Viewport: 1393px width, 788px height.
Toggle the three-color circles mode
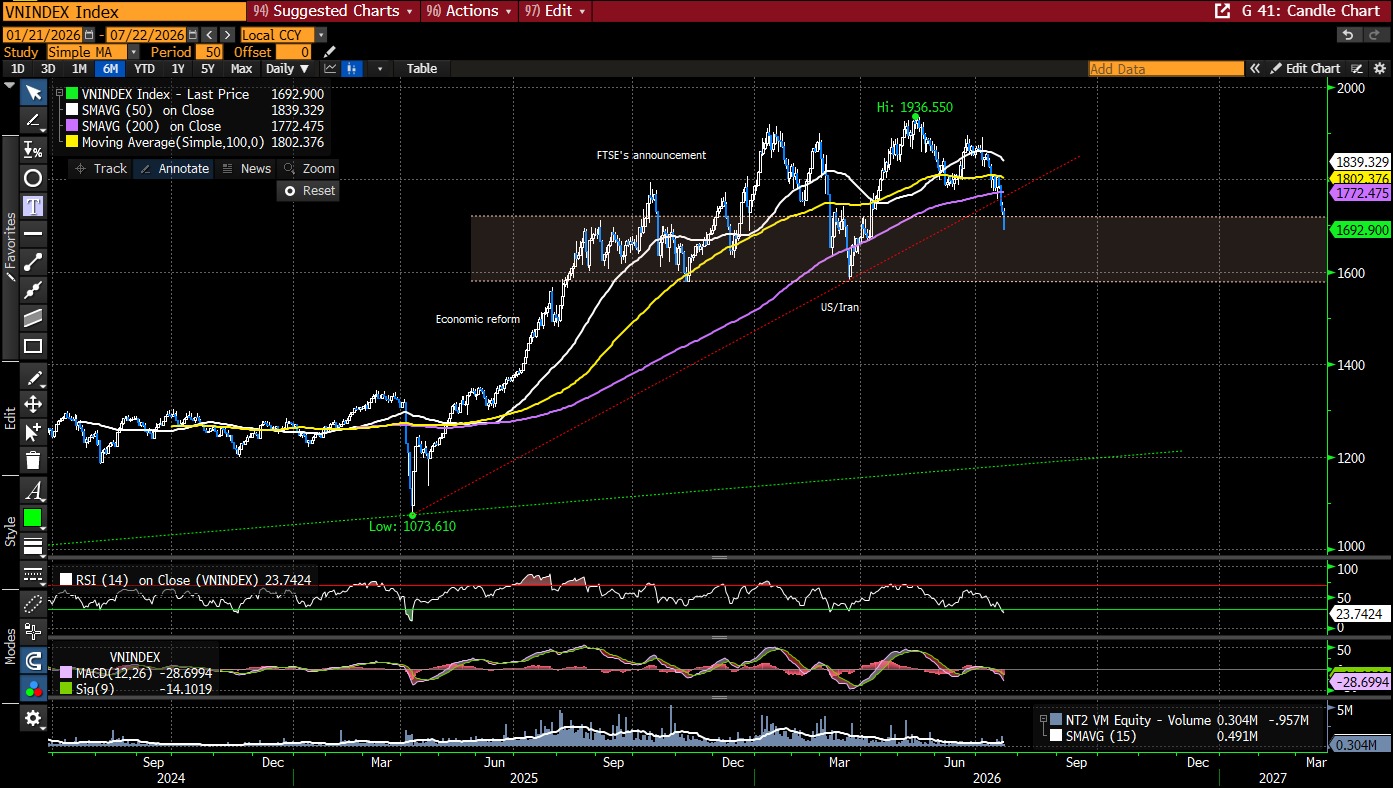(33, 688)
